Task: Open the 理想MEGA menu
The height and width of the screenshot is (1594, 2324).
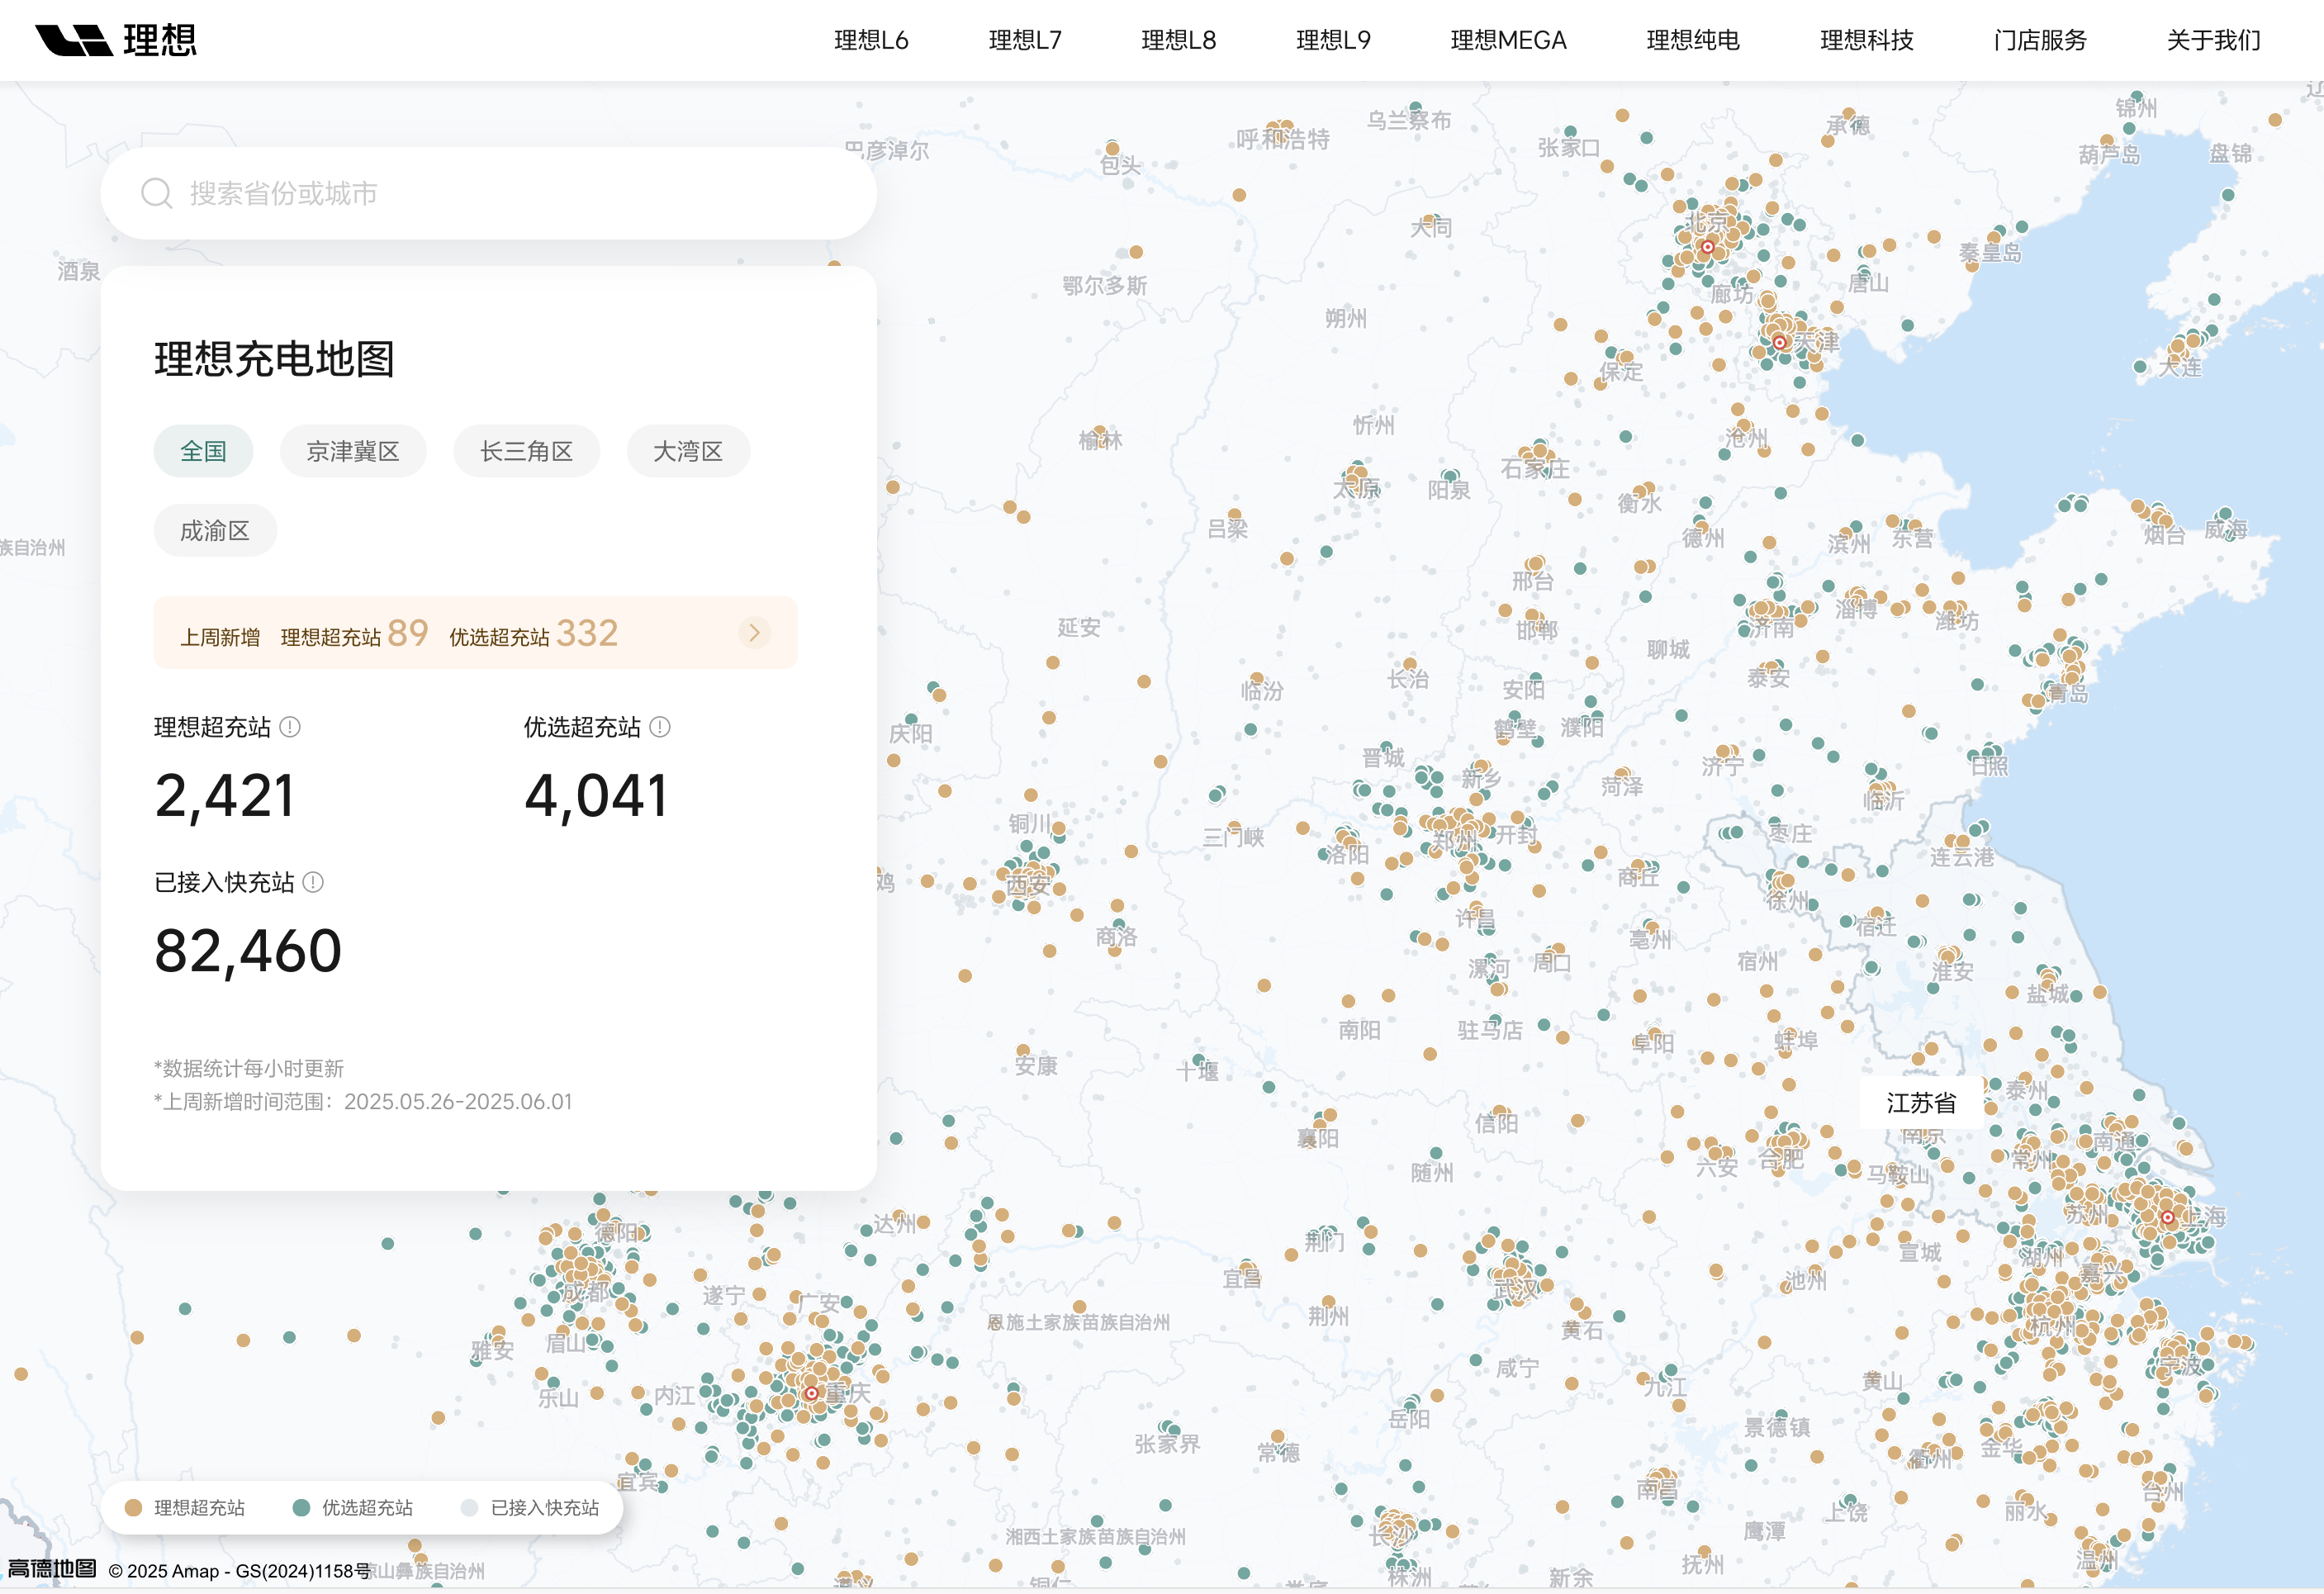Action: [1508, 40]
